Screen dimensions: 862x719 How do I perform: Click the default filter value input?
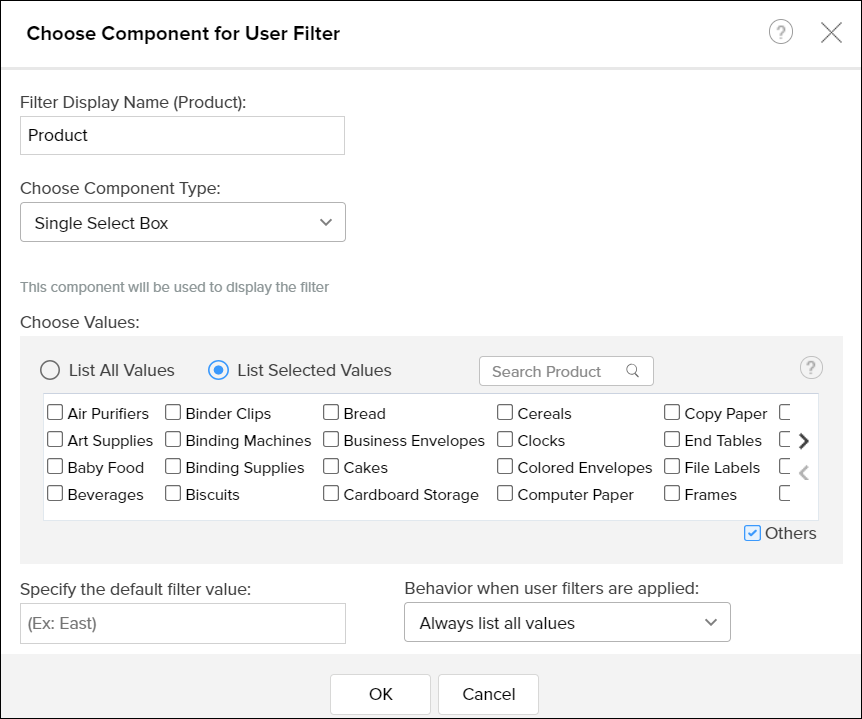point(182,623)
